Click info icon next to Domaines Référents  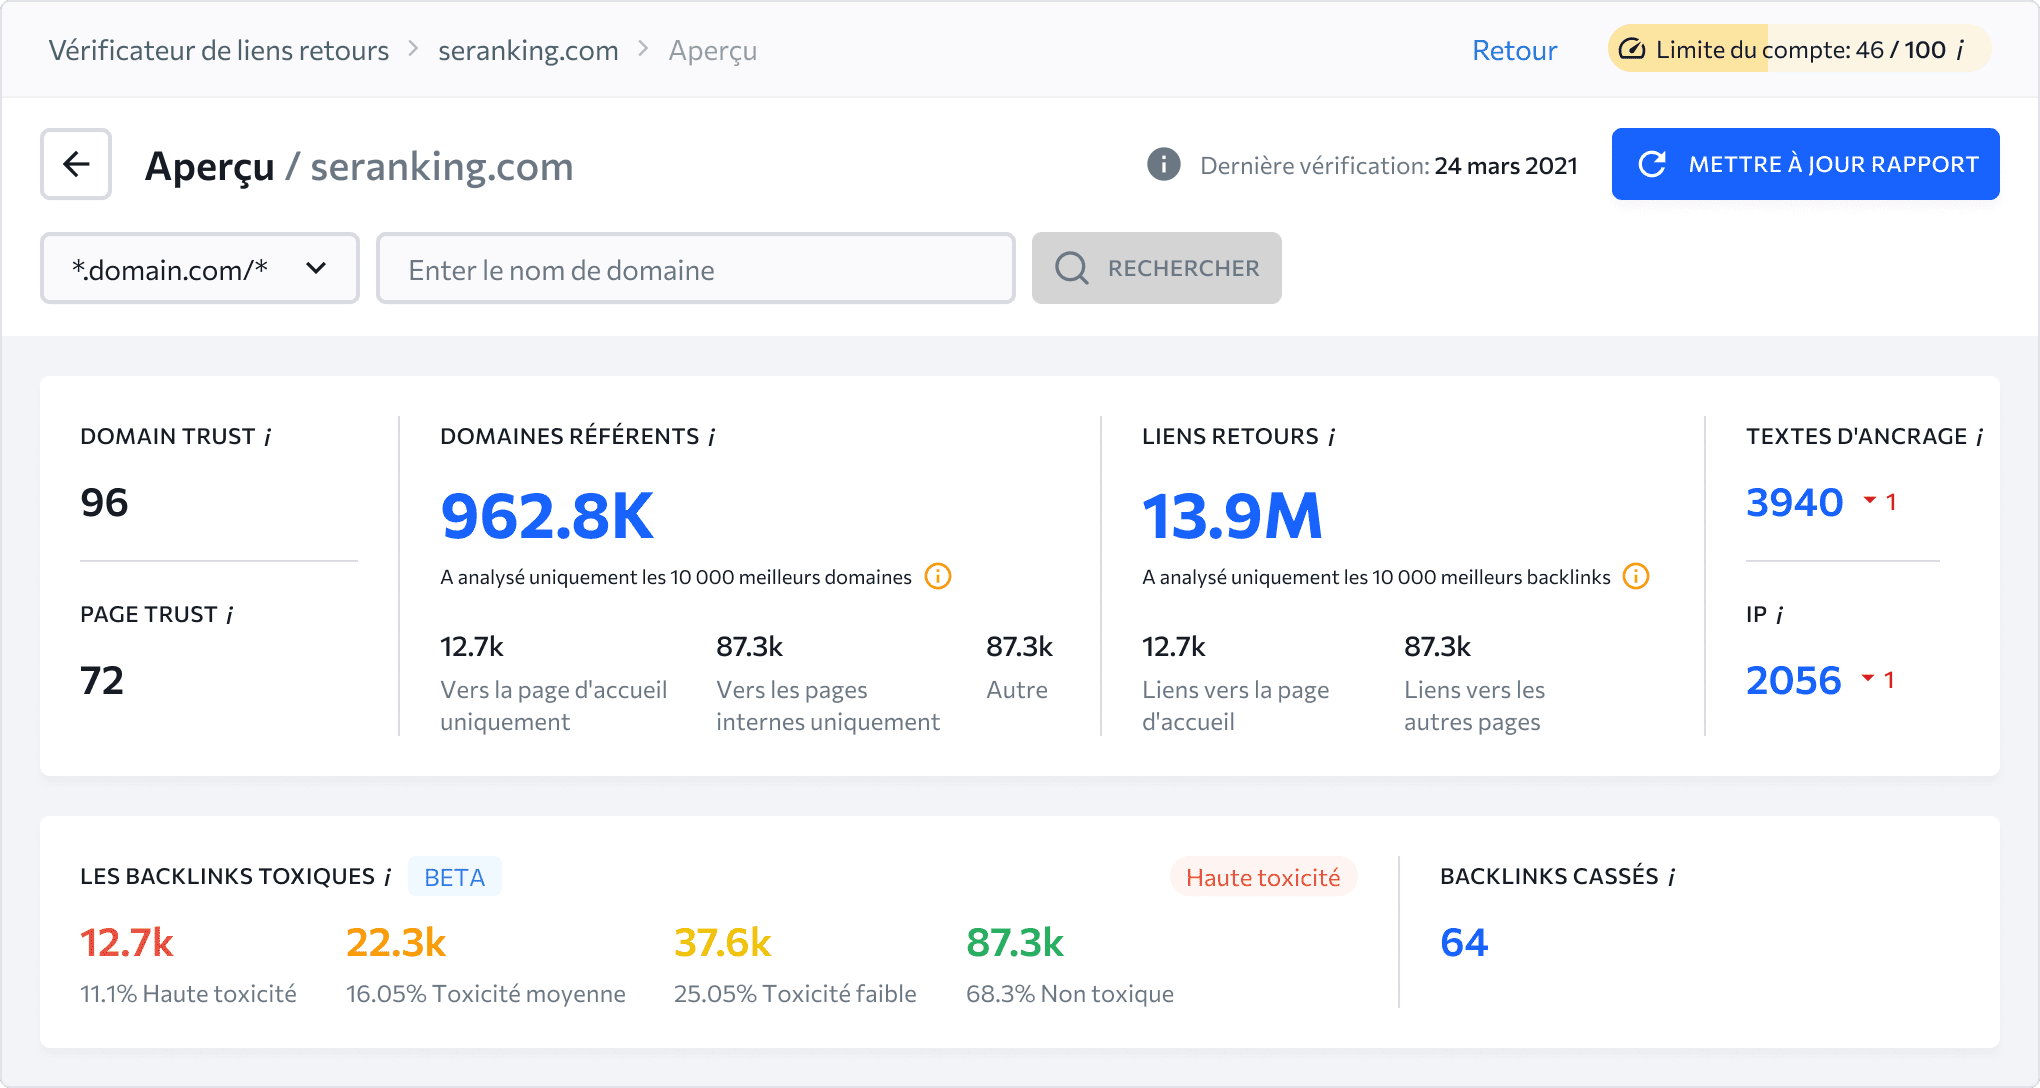click(x=711, y=437)
